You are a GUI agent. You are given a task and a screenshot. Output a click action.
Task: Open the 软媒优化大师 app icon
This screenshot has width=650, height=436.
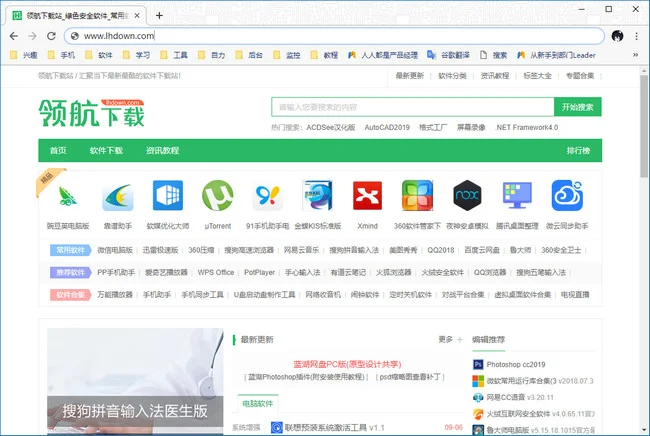pos(167,195)
